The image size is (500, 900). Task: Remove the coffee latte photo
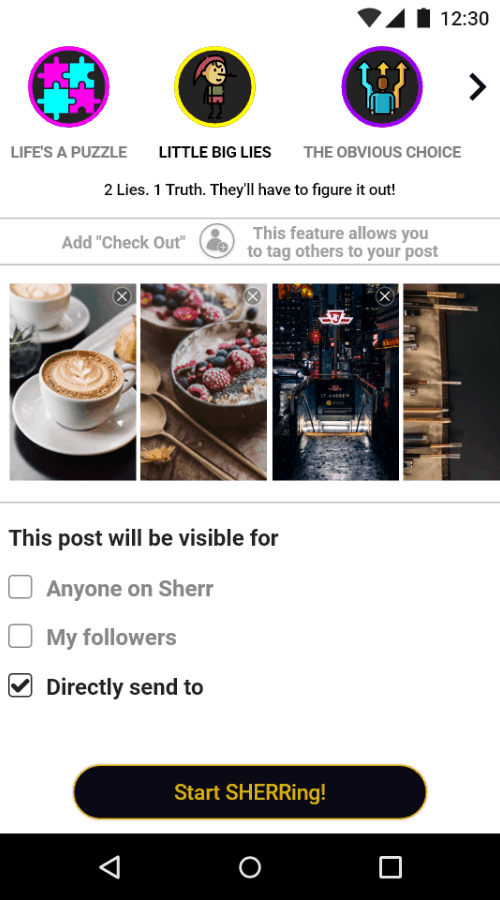122,297
